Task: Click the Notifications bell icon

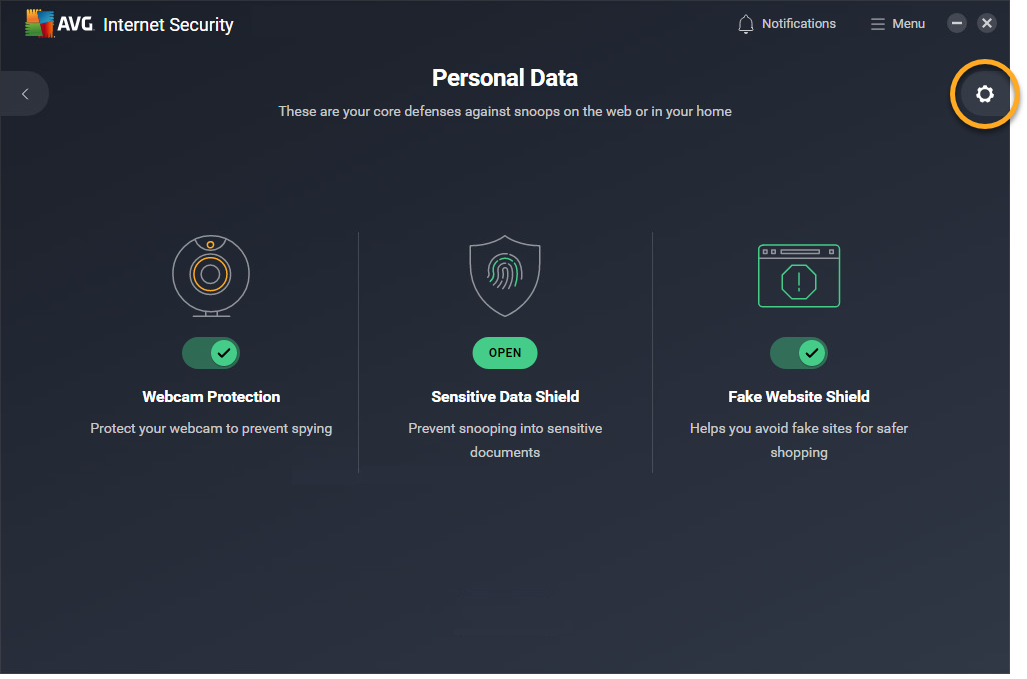Action: [x=746, y=24]
